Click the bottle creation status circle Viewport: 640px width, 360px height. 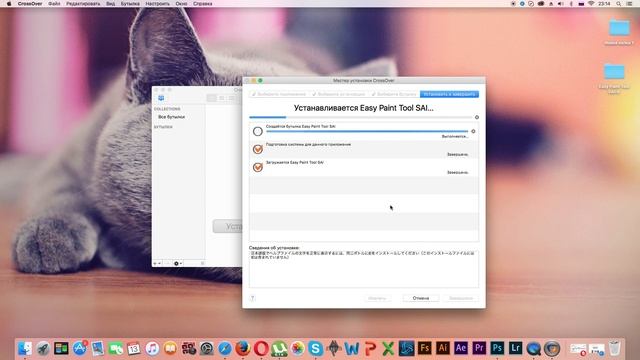click(x=258, y=131)
